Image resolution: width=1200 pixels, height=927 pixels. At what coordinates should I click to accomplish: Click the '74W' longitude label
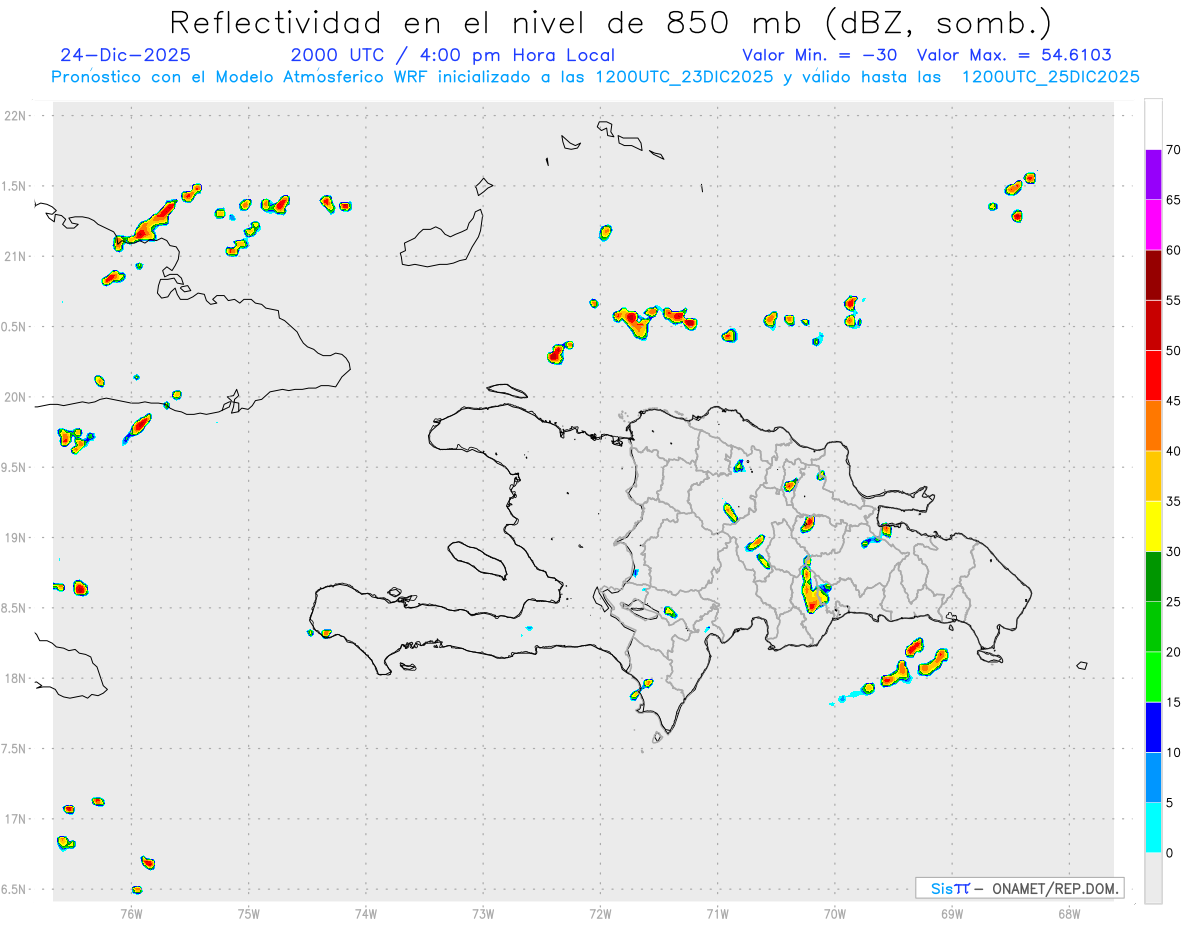[365, 913]
